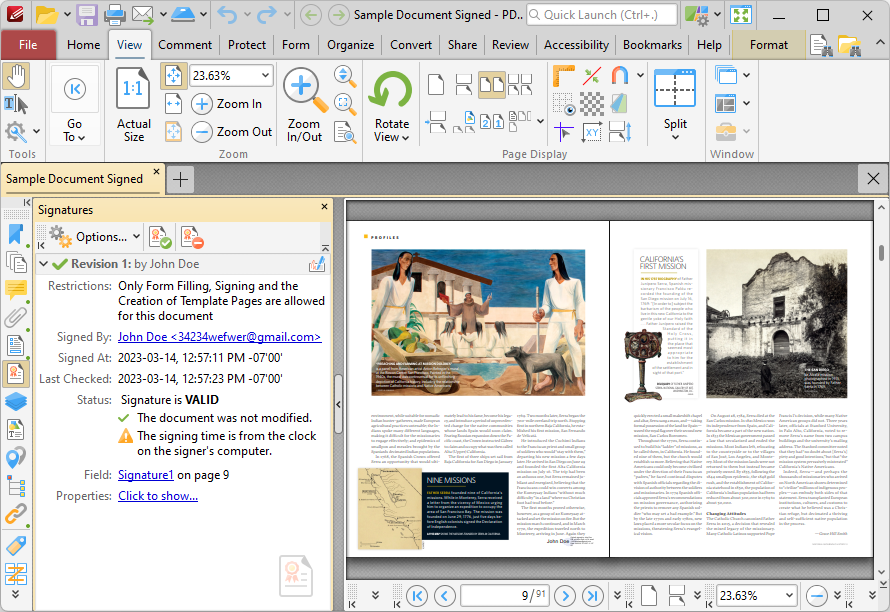Go to previous page button
Image resolution: width=890 pixels, height=612 pixels.
pyautogui.click(x=444, y=596)
